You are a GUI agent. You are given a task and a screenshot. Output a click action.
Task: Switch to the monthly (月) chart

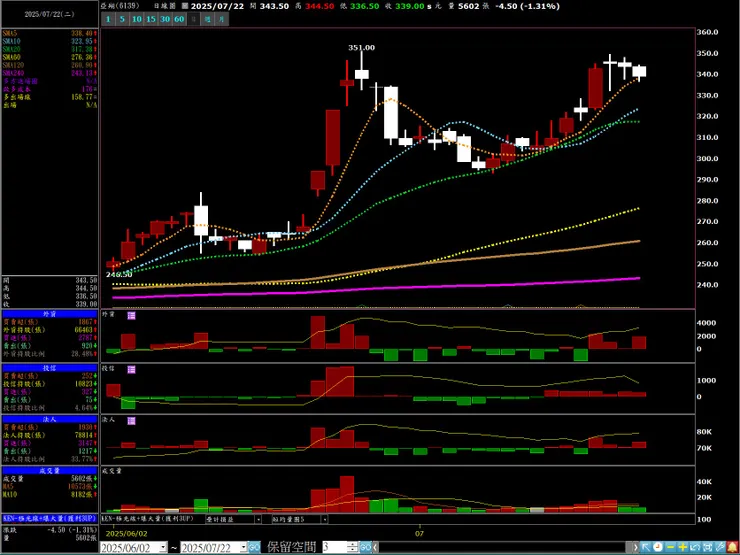coord(221,19)
